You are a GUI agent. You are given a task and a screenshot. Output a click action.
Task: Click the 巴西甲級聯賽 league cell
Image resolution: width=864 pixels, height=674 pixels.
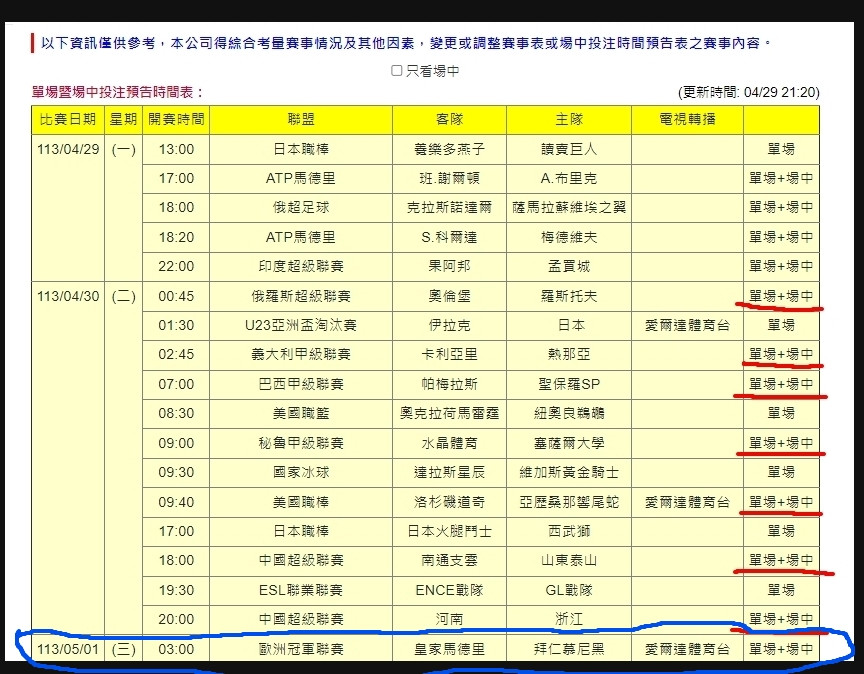click(x=301, y=385)
